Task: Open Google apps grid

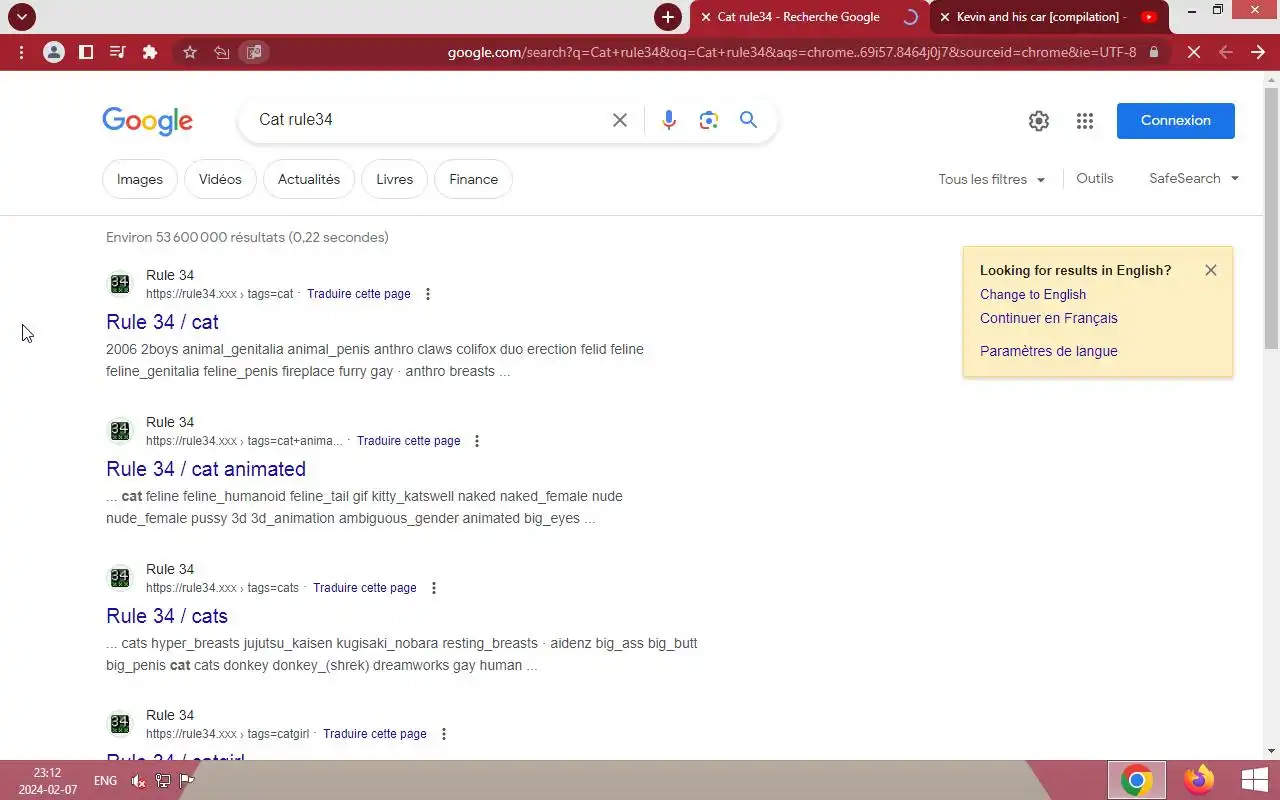Action: (1085, 121)
